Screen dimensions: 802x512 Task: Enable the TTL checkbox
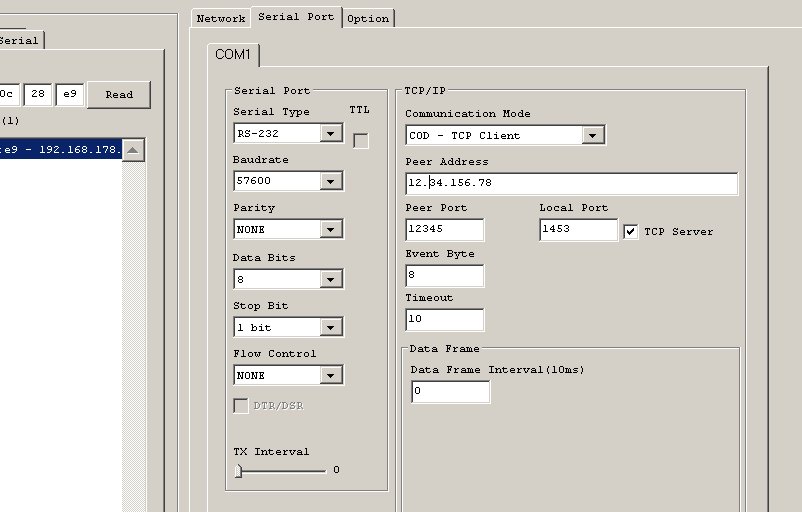point(360,140)
